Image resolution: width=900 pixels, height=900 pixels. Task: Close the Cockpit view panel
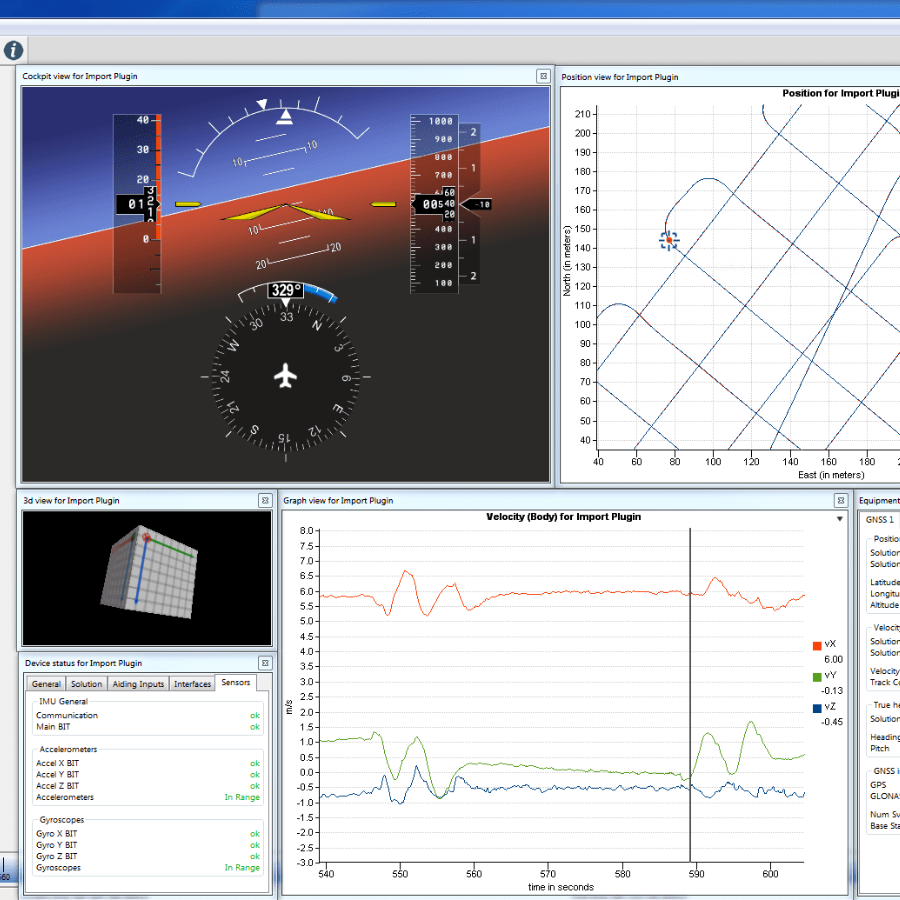click(x=542, y=76)
